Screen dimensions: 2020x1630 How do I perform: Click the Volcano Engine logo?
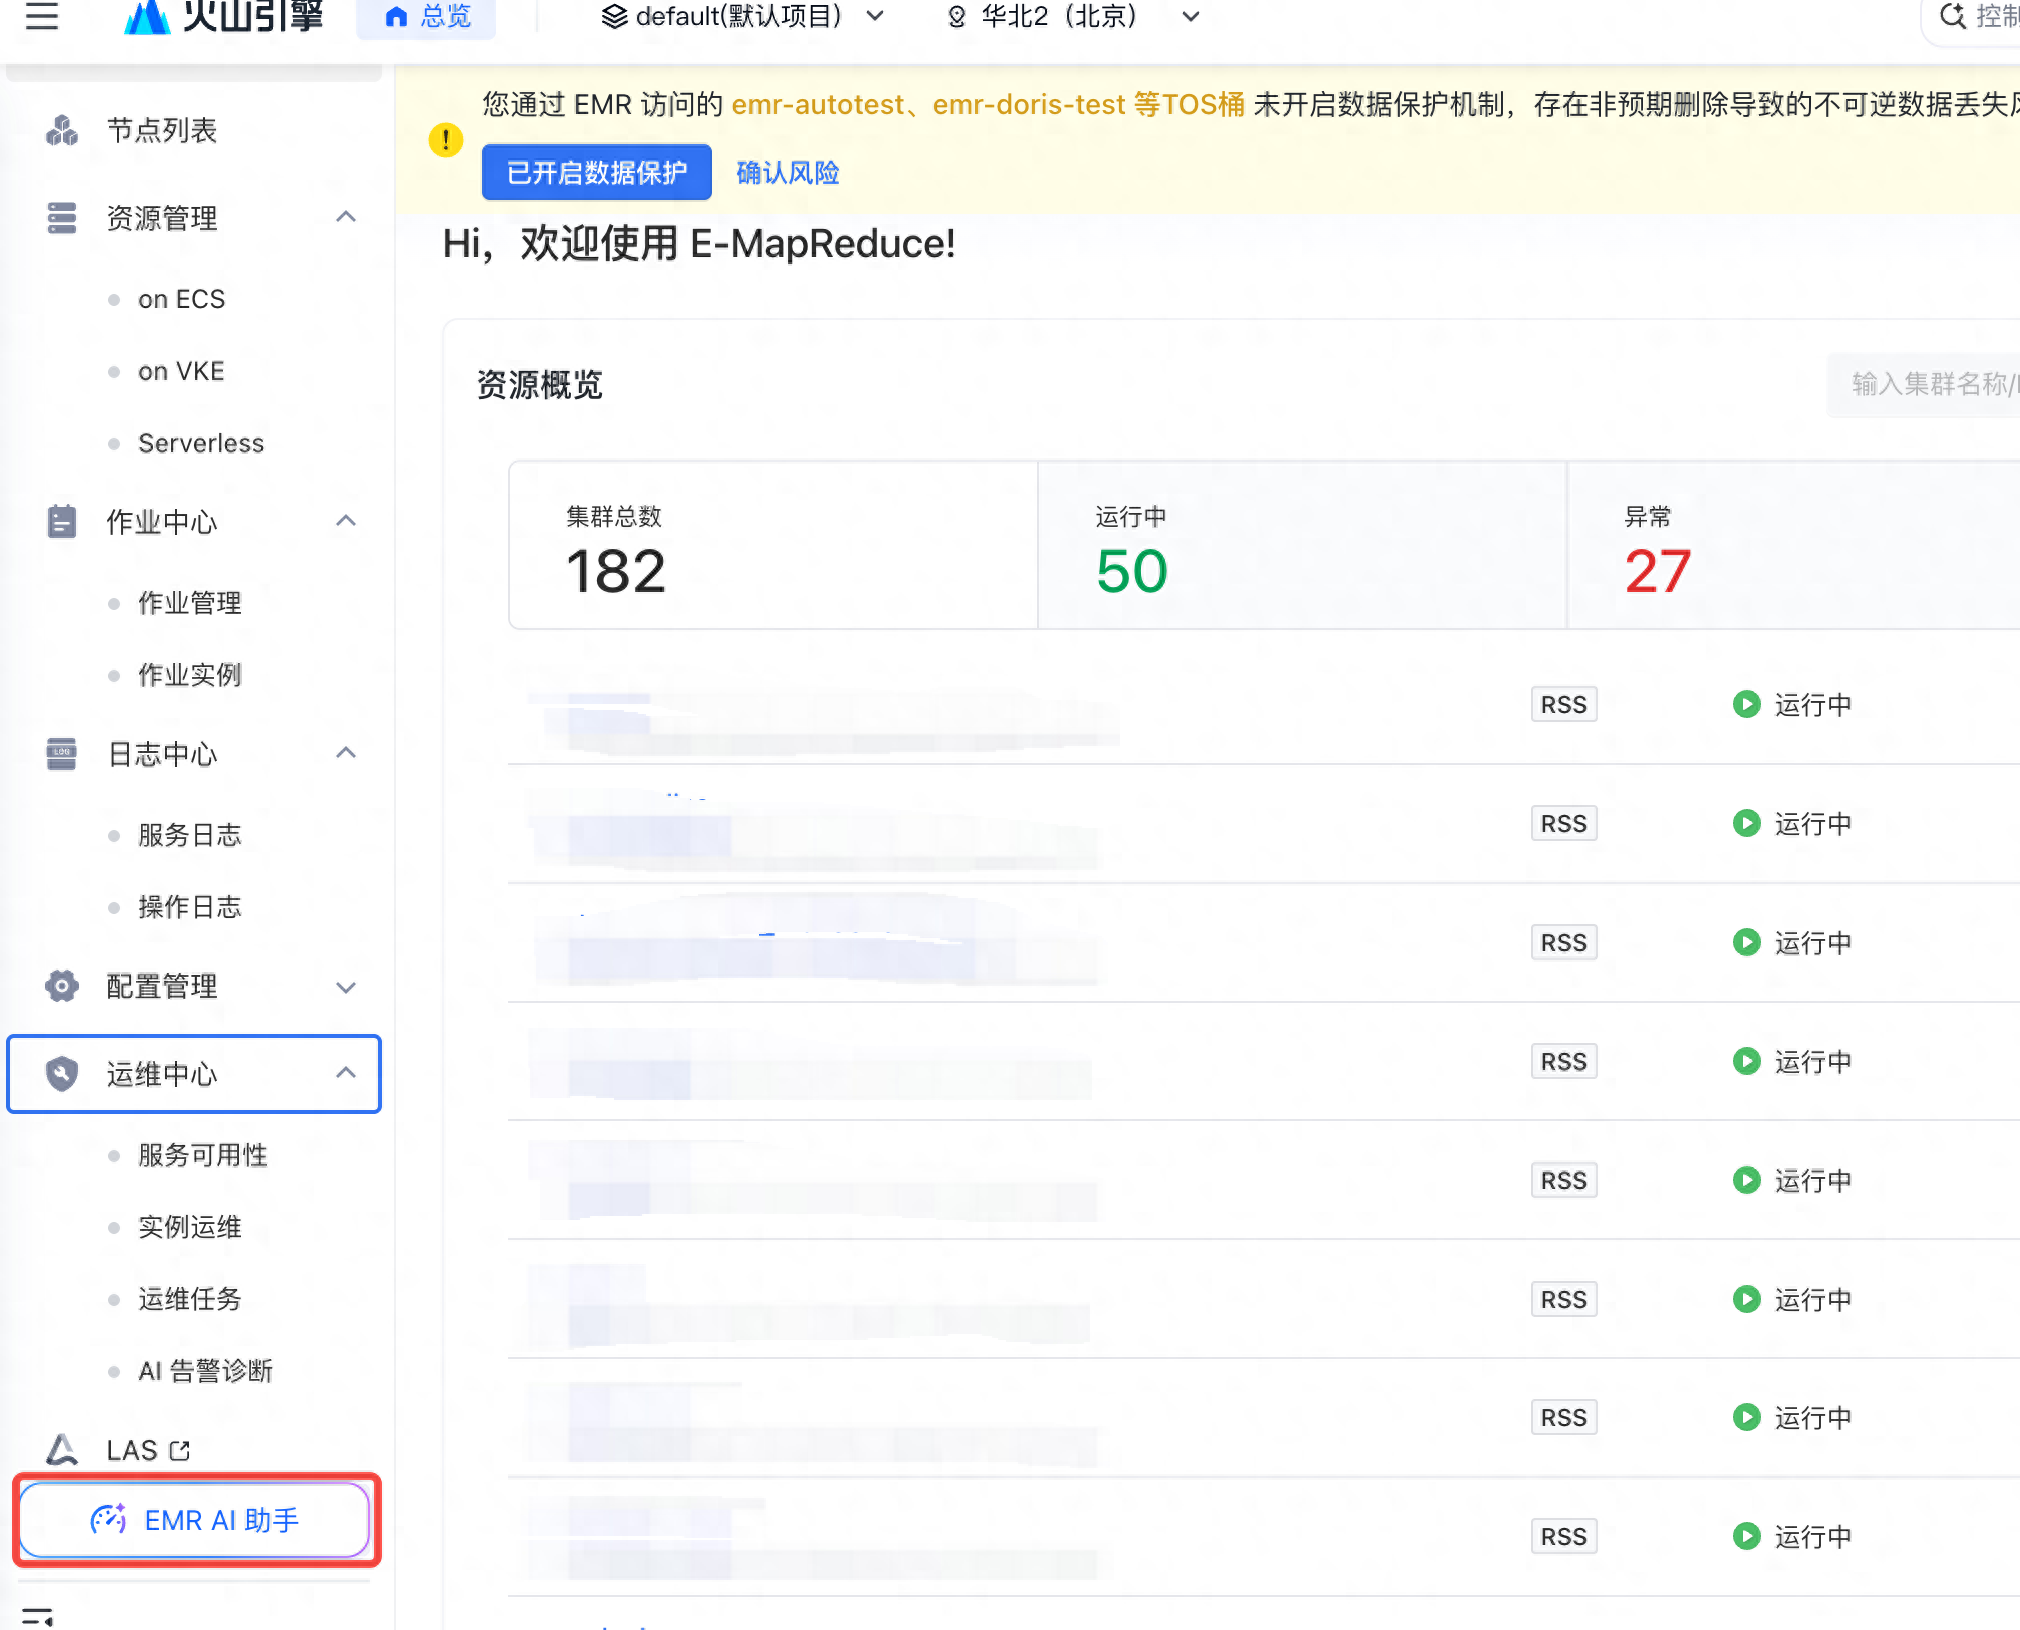click(224, 16)
